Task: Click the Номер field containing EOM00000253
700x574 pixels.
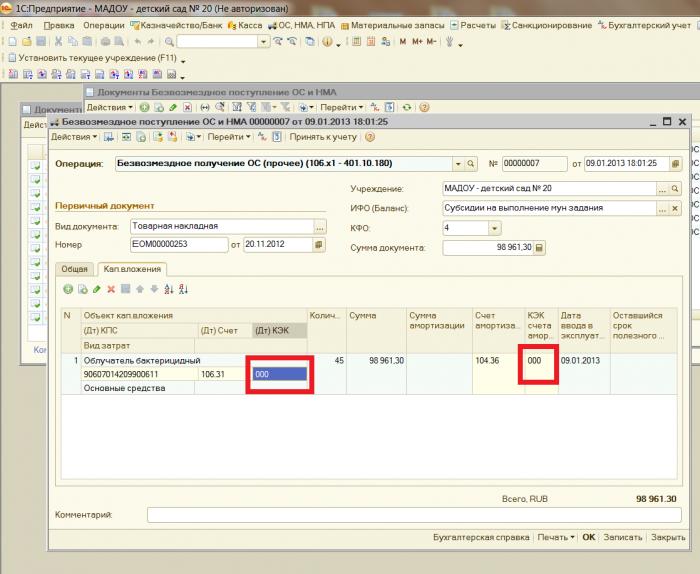Action: coord(179,245)
